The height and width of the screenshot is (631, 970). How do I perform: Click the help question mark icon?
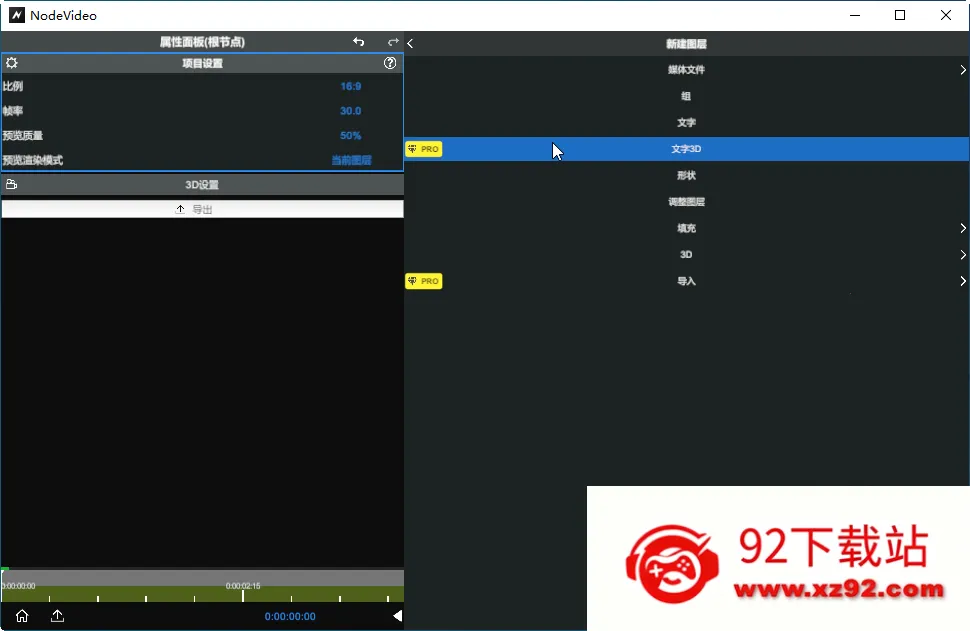point(390,62)
